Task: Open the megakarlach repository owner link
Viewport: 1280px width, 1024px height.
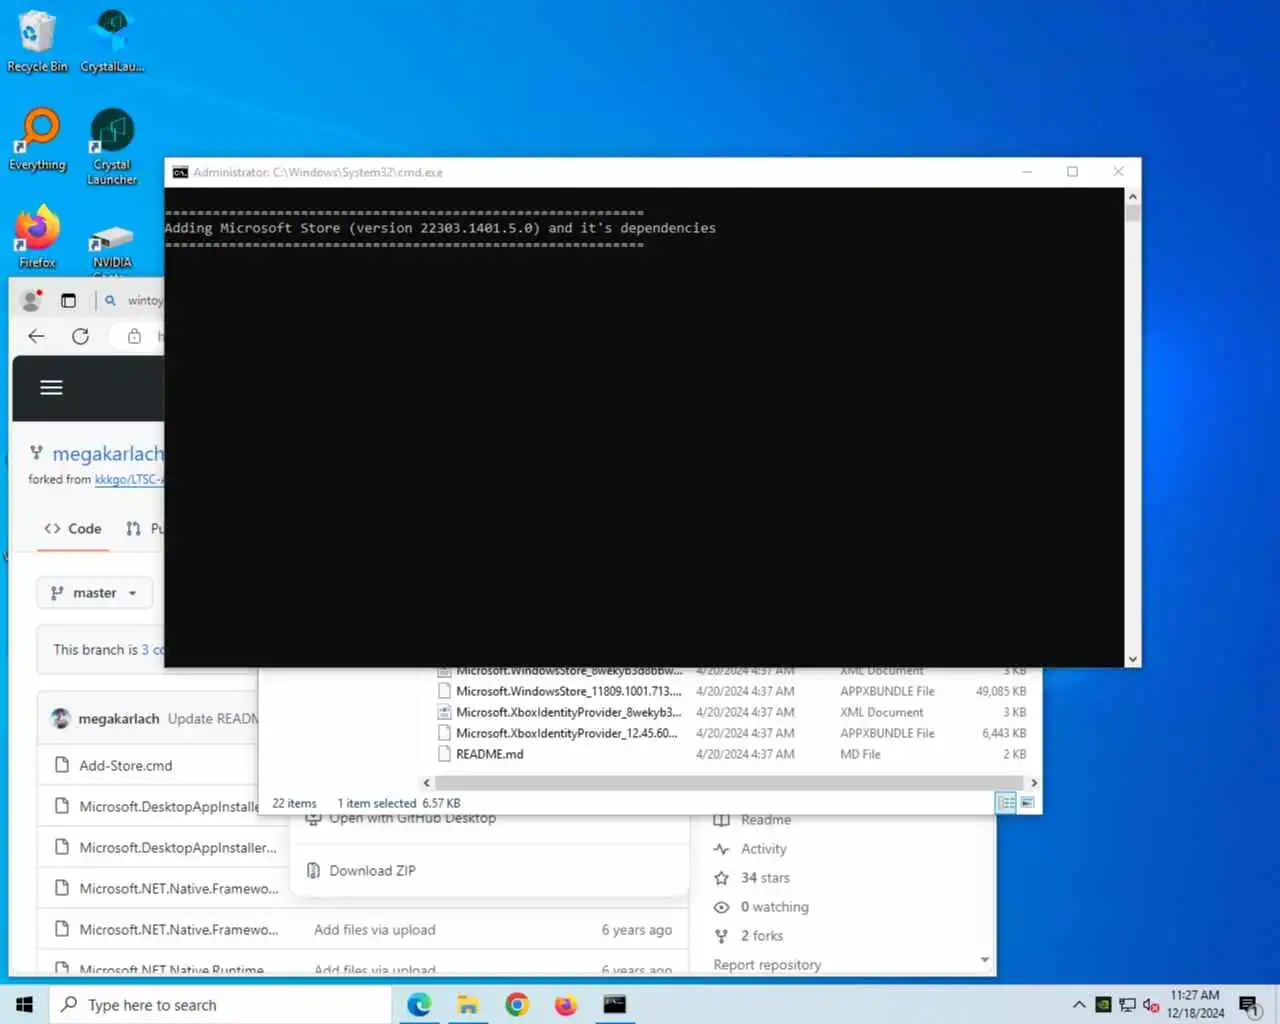Action: tap(107, 454)
